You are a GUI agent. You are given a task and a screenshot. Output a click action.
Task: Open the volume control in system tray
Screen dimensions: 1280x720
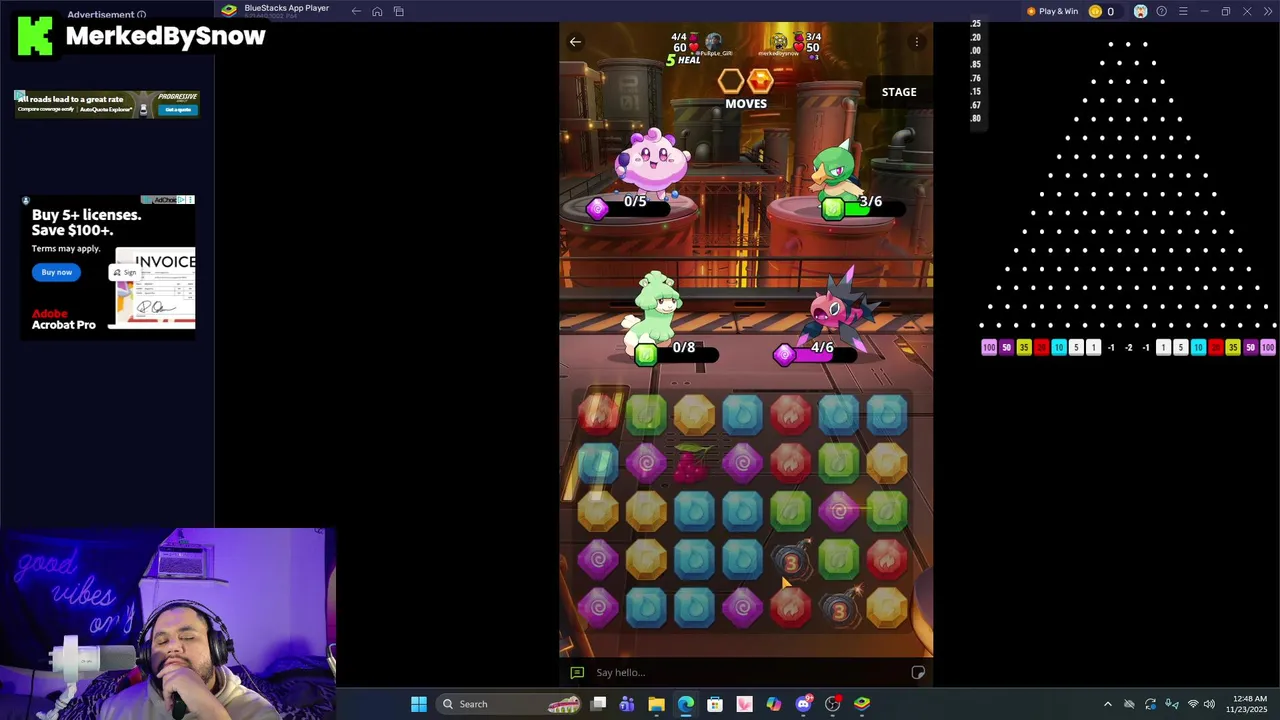tap(1209, 704)
